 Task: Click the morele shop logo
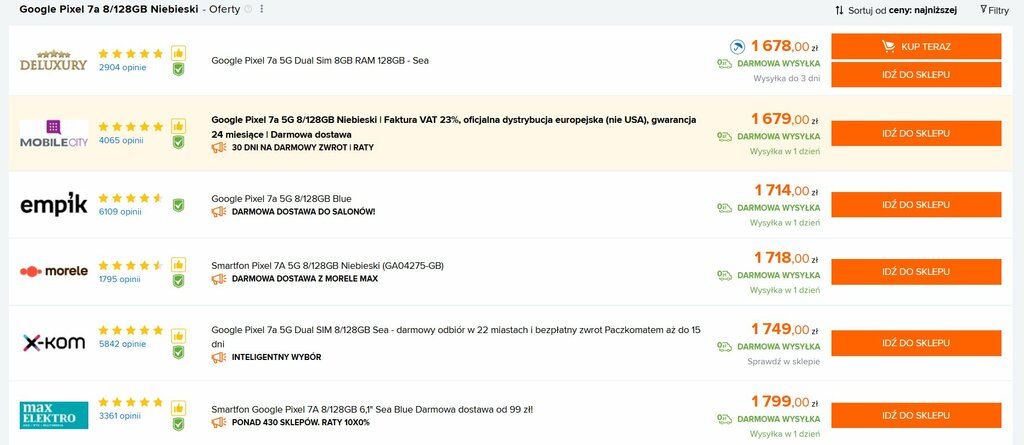54,271
